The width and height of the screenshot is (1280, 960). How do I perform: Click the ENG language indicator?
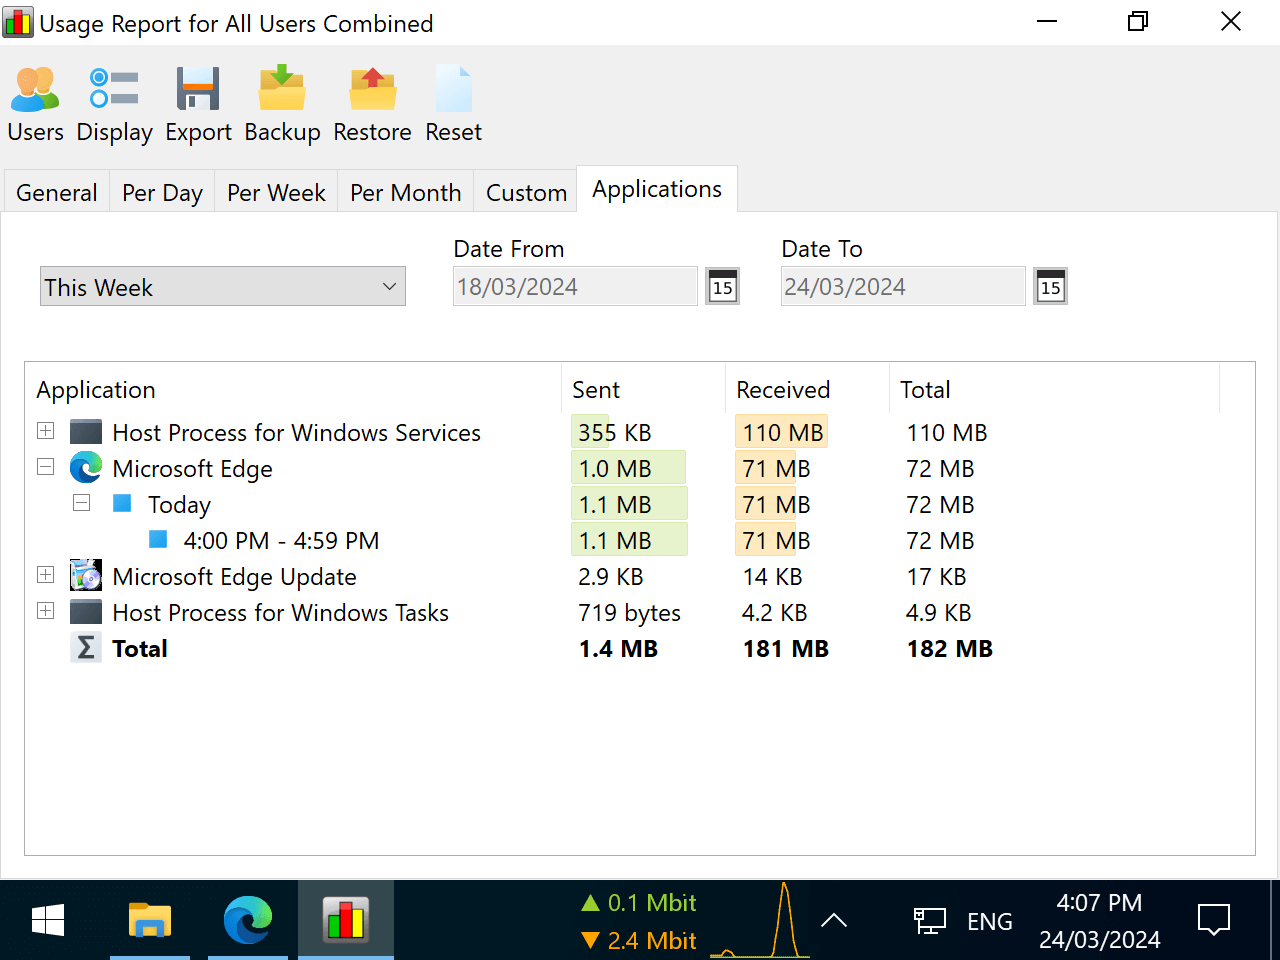coord(989,921)
